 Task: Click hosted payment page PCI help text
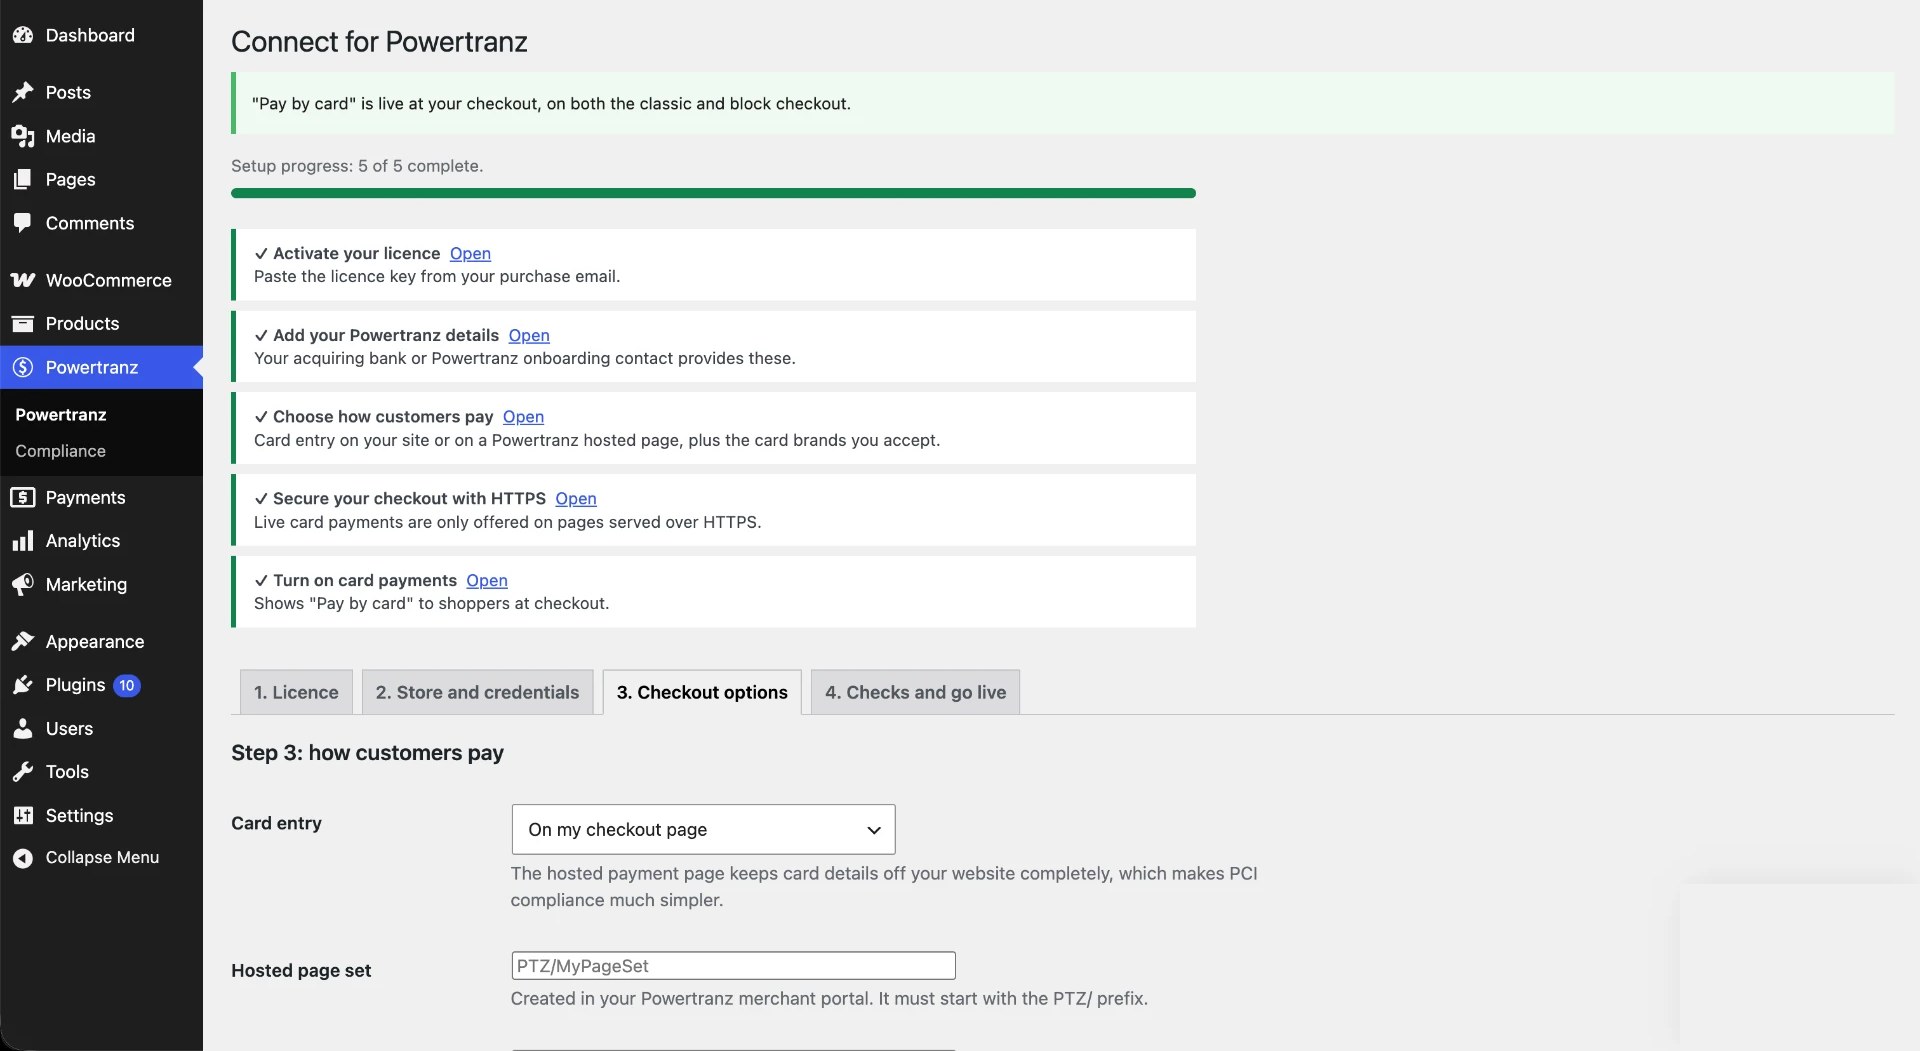click(884, 886)
